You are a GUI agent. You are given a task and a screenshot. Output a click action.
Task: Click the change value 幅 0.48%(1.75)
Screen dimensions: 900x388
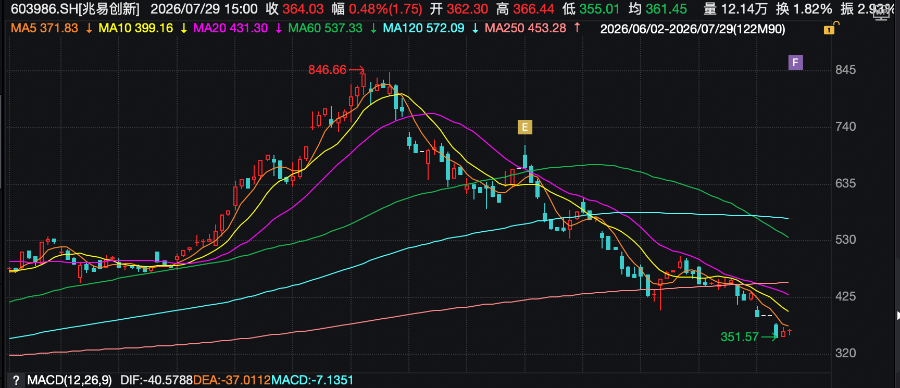click(x=377, y=9)
